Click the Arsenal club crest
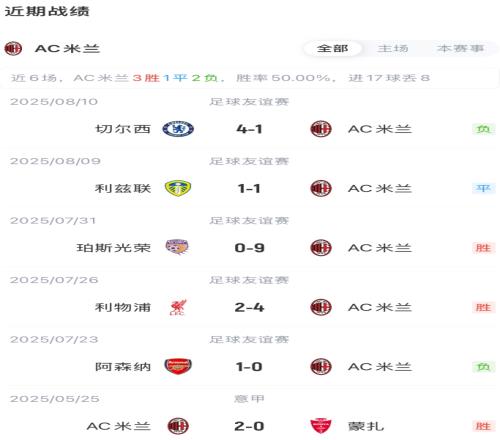 [178, 367]
